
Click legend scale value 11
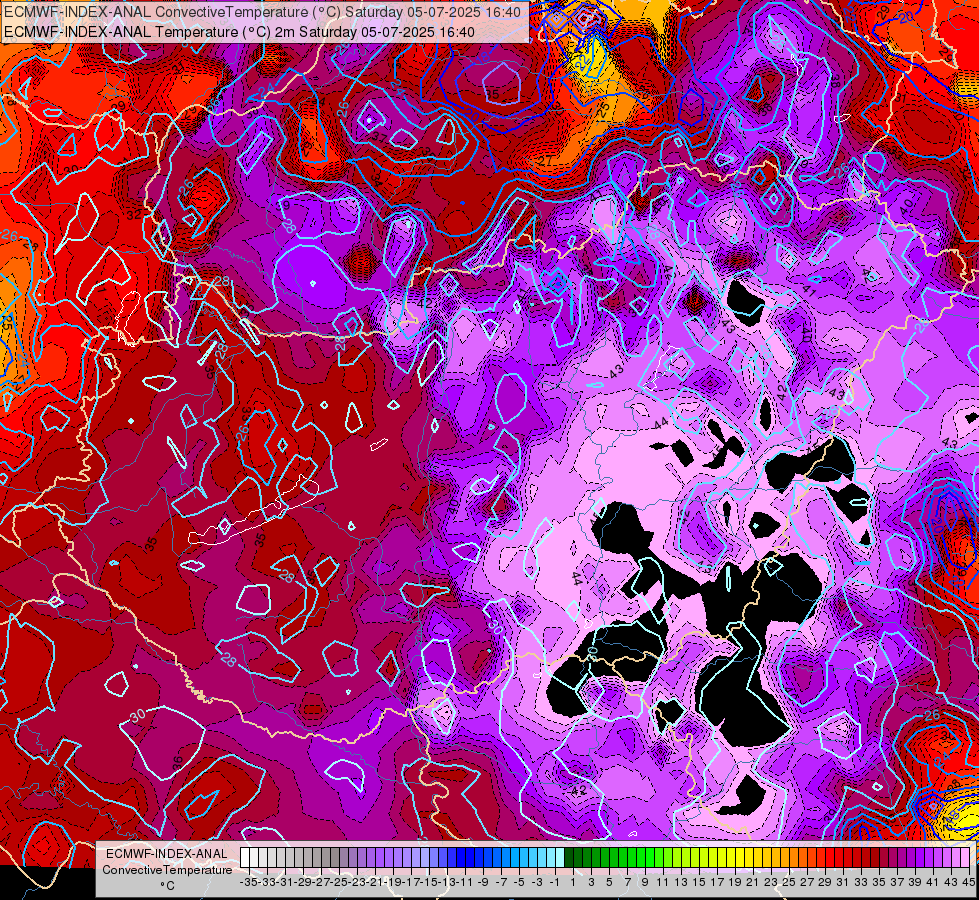click(662, 882)
